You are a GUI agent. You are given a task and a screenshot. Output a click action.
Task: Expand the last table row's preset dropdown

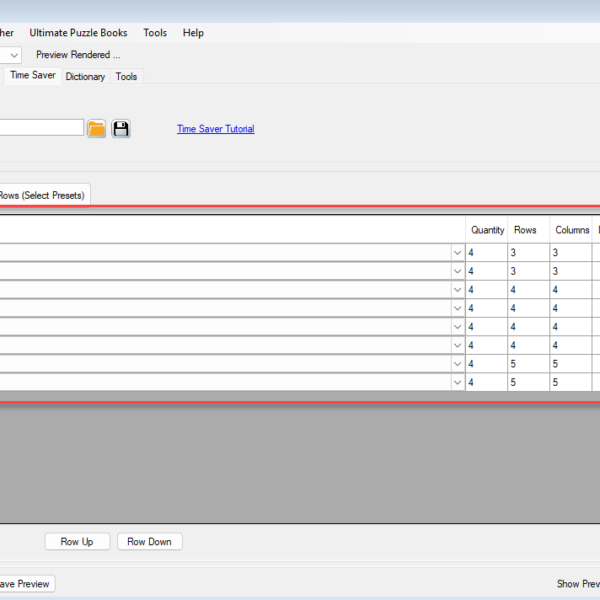coord(457,382)
